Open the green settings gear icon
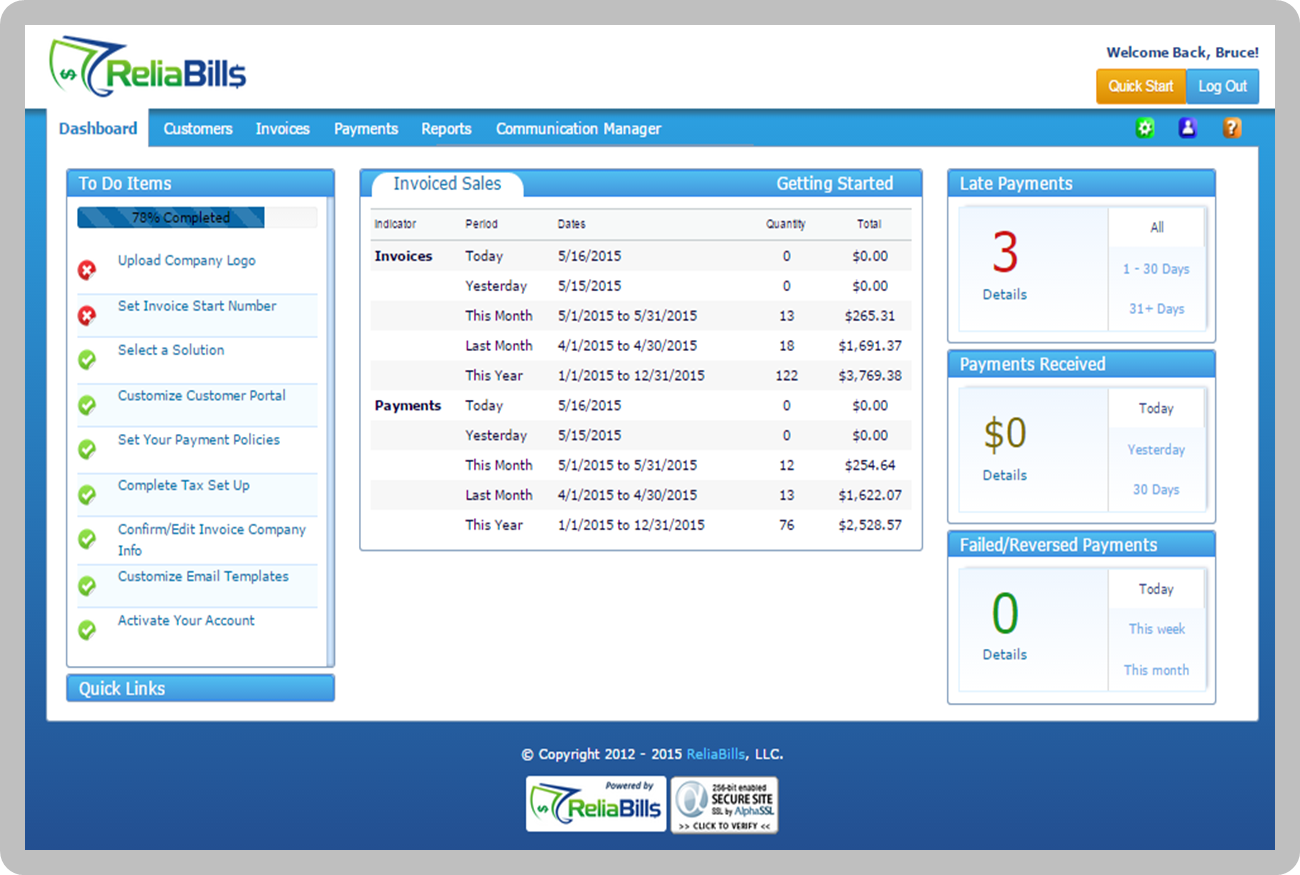Image resolution: width=1300 pixels, height=875 pixels. coord(1145,128)
